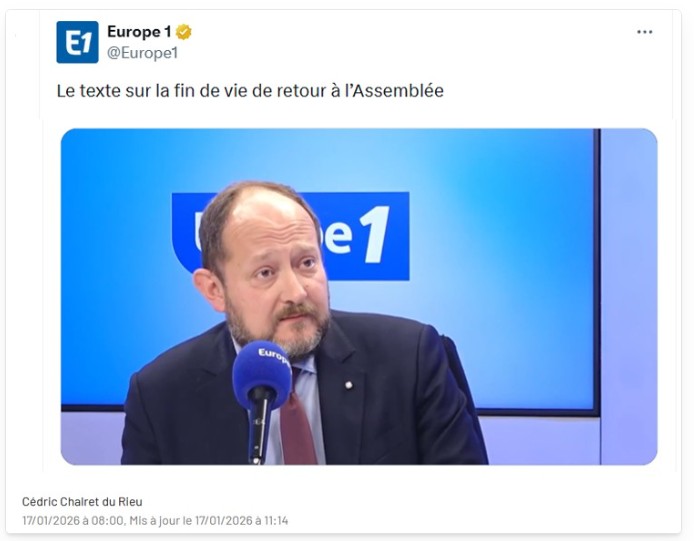Click the Mis à jour 11:14 timestamp
Screen dimensions: 694x541
208,520
